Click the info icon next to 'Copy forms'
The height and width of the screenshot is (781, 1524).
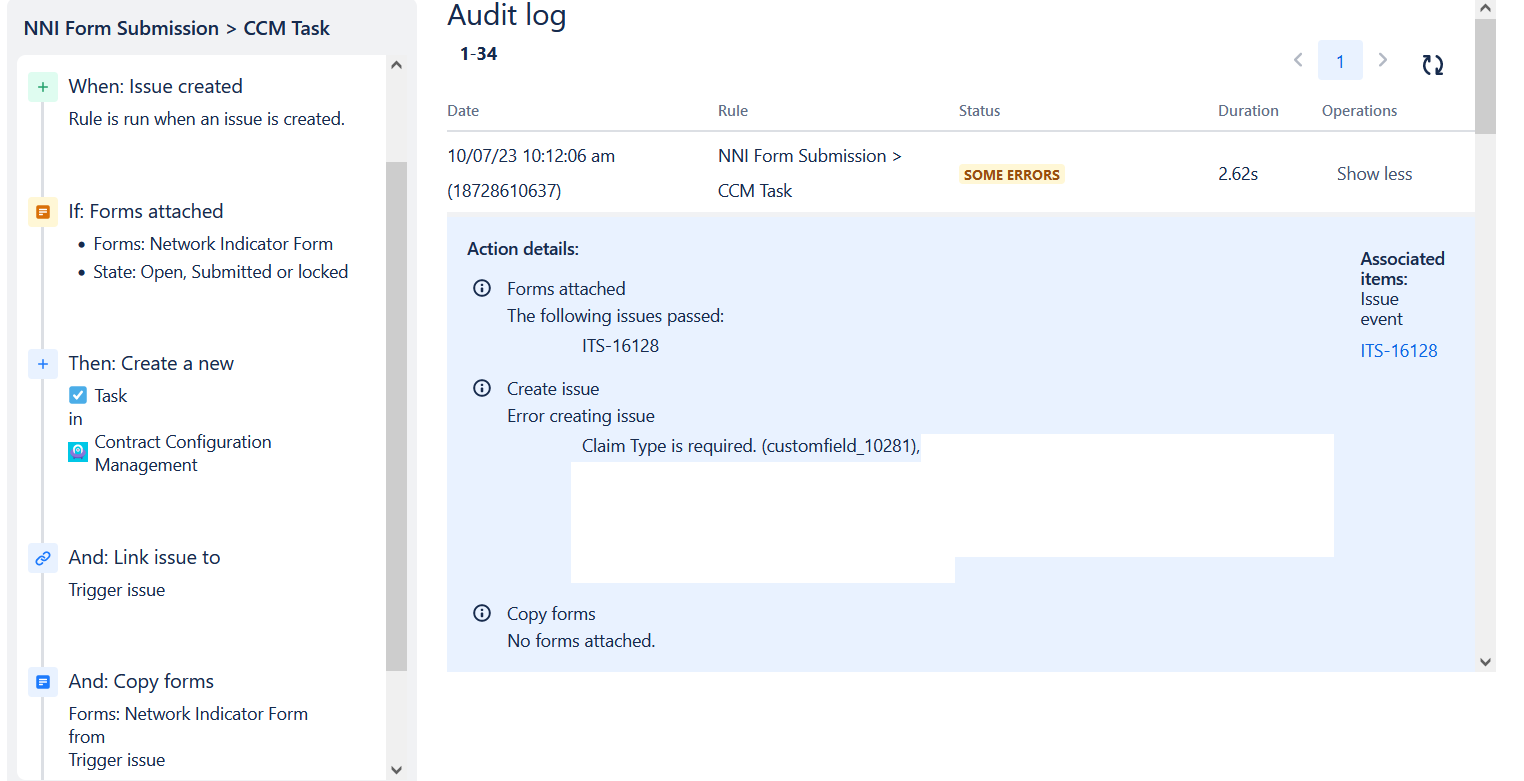(481, 613)
